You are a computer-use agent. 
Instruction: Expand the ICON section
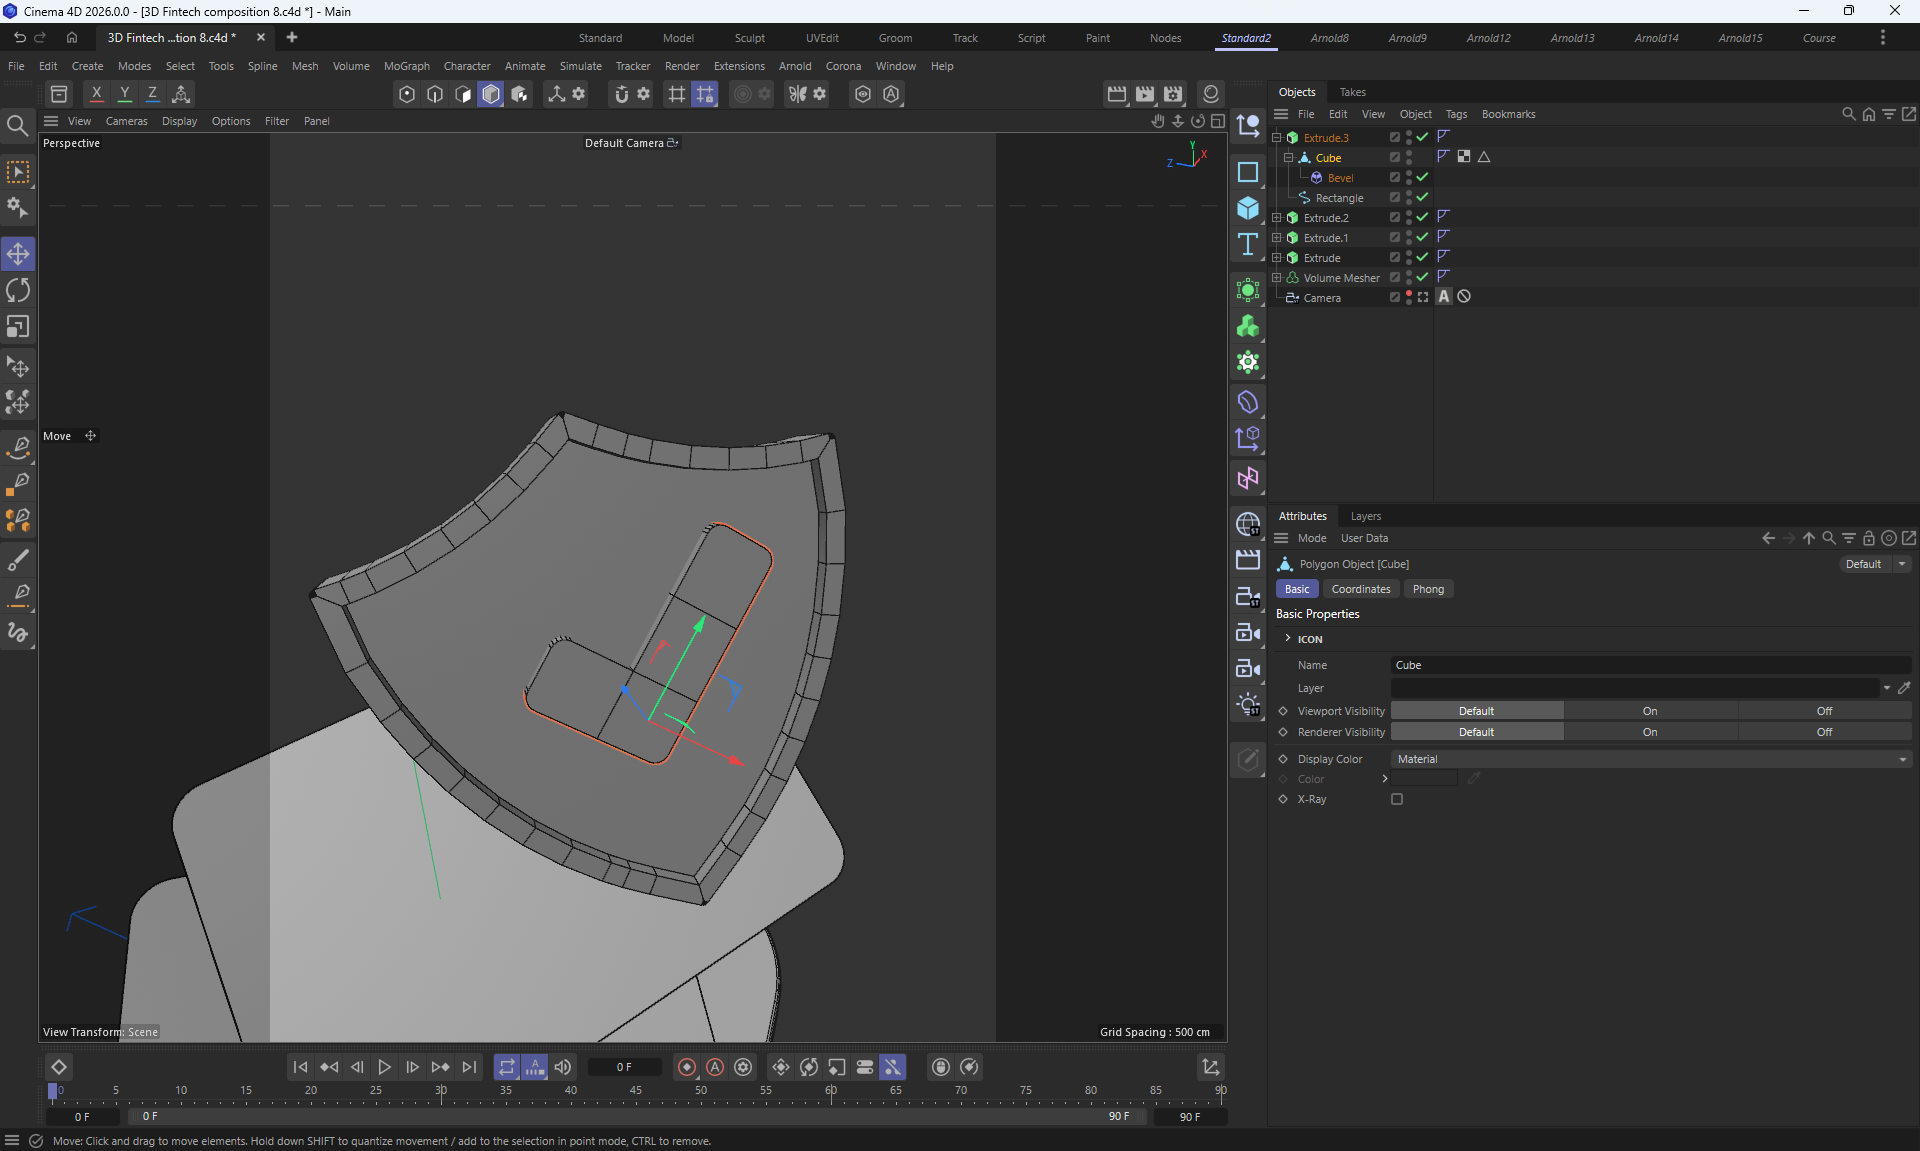coord(1288,638)
